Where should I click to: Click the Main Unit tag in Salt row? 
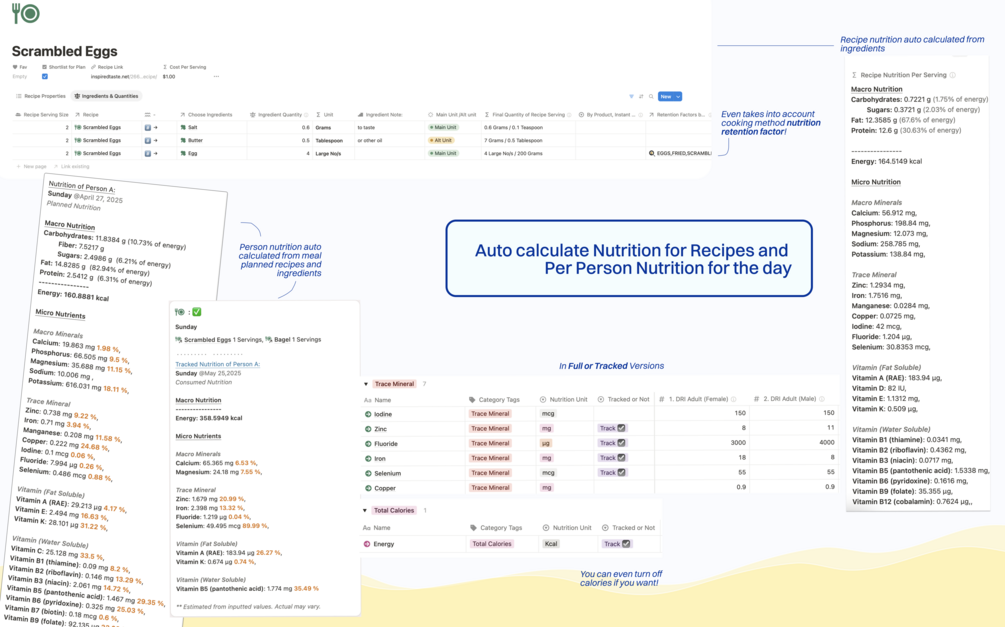coord(443,128)
